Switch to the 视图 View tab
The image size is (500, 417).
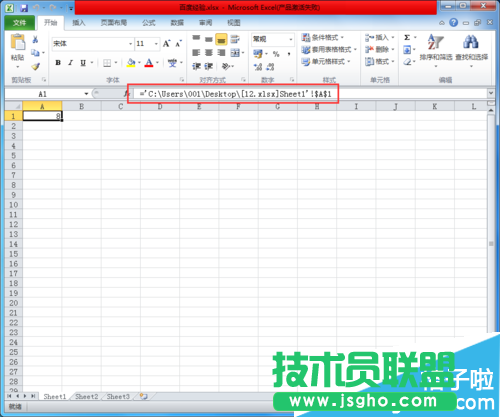pyautogui.click(x=234, y=23)
